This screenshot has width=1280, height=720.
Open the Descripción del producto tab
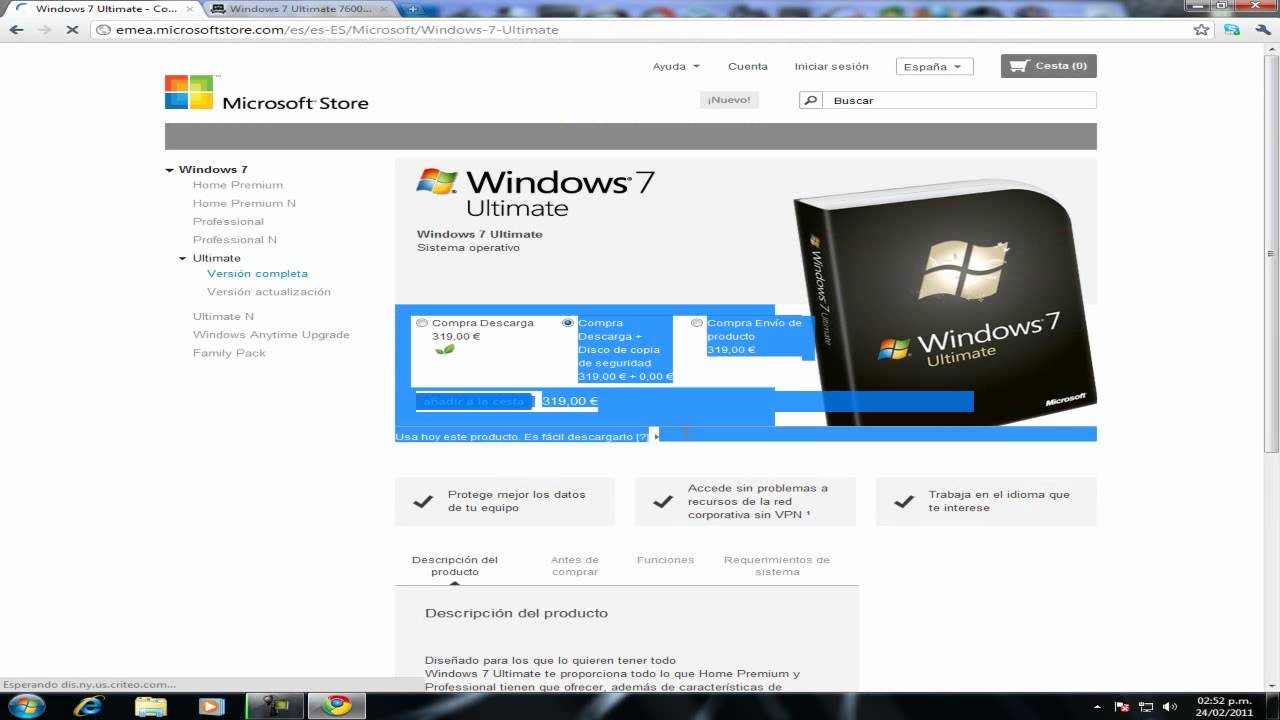(x=454, y=566)
